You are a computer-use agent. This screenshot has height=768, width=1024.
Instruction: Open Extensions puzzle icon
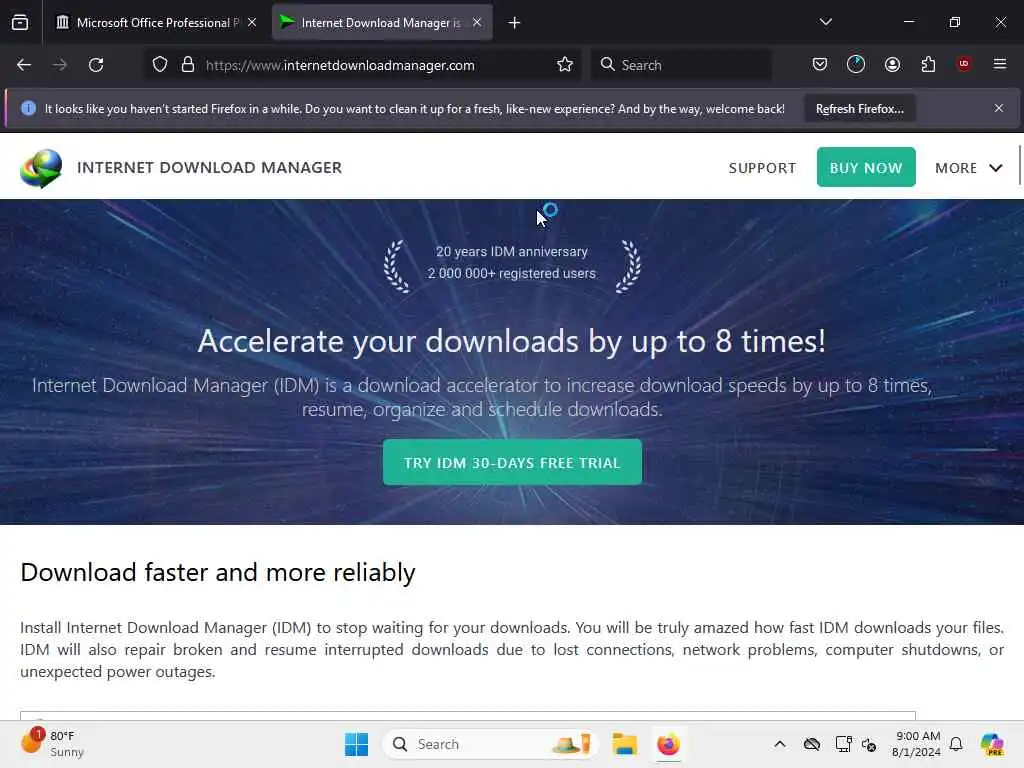[928, 64]
